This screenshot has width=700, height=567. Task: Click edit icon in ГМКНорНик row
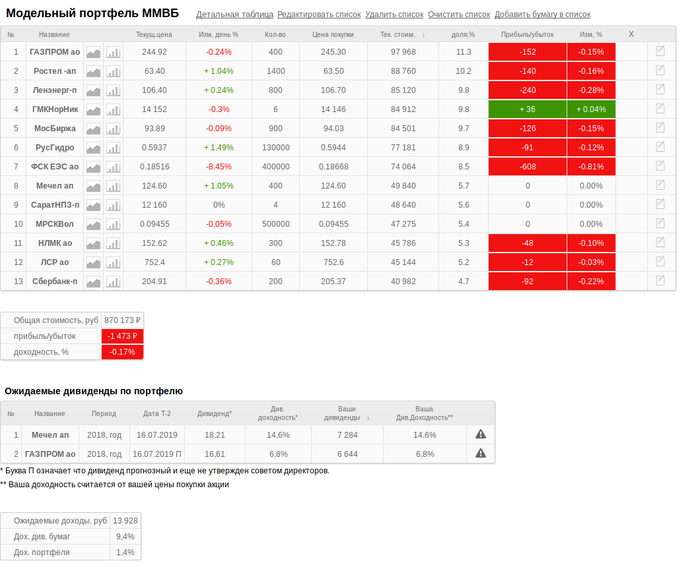(660, 109)
